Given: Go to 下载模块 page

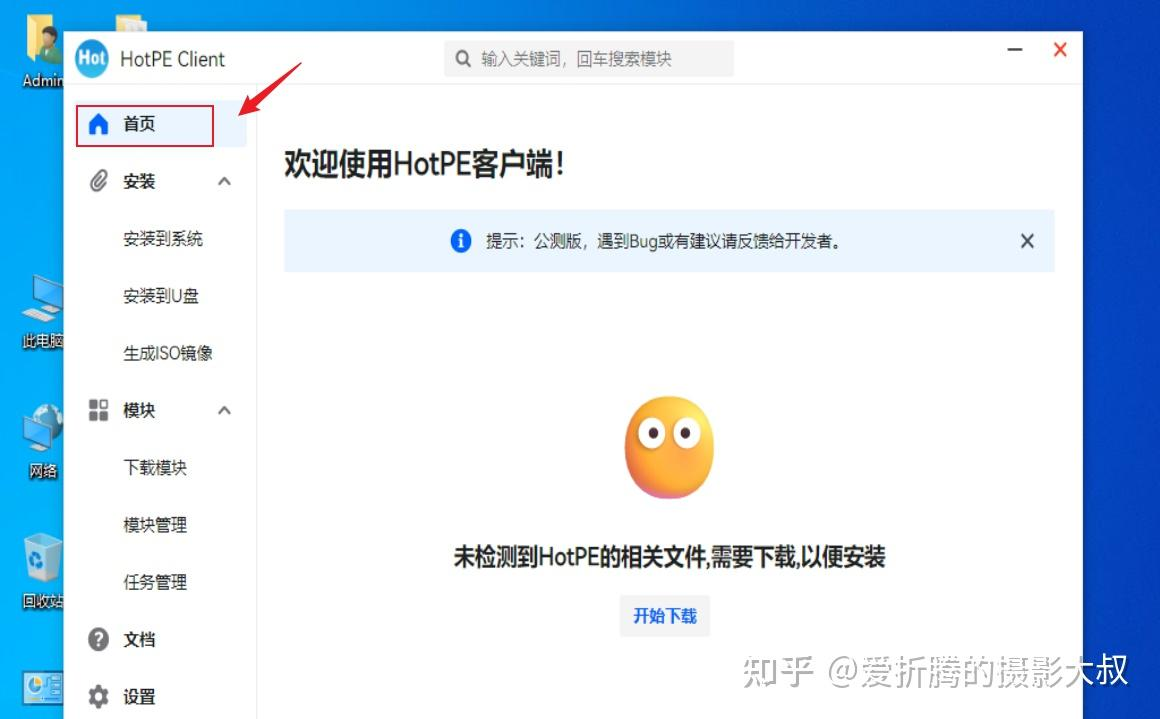Looking at the screenshot, I should [155, 467].
